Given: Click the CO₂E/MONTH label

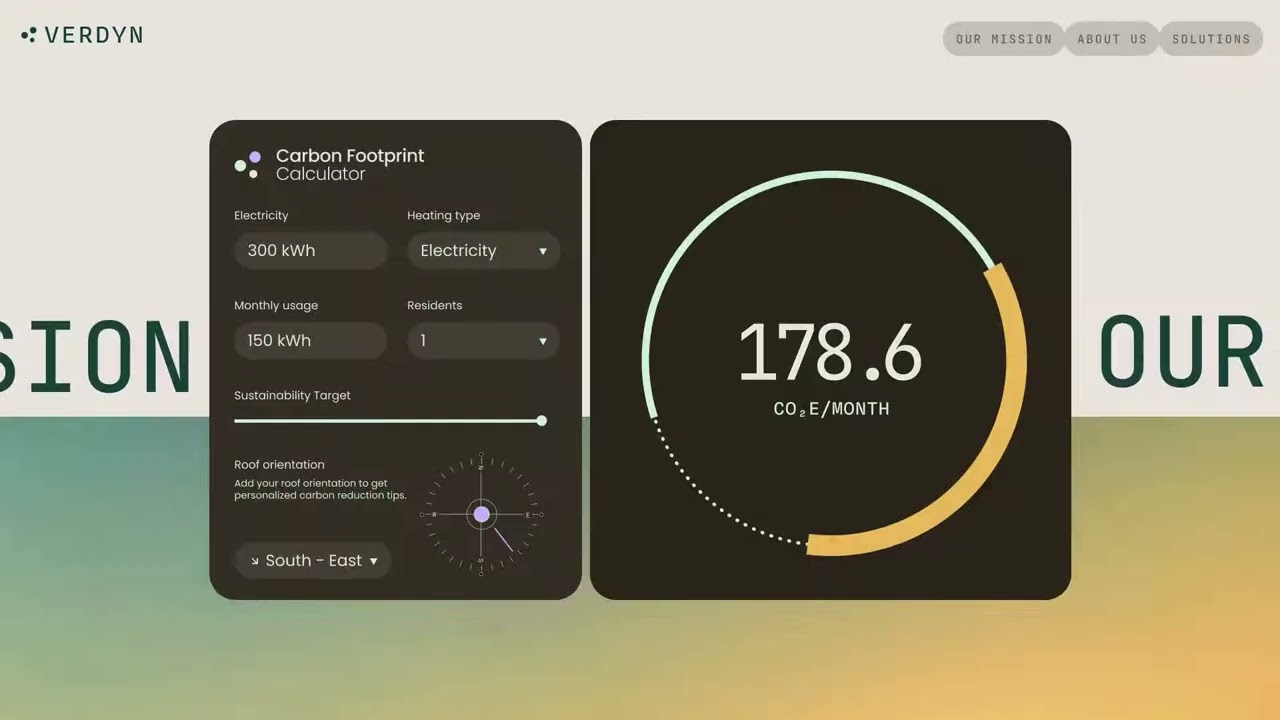Looking at the screenshot, I should click(x=831, y=409).
